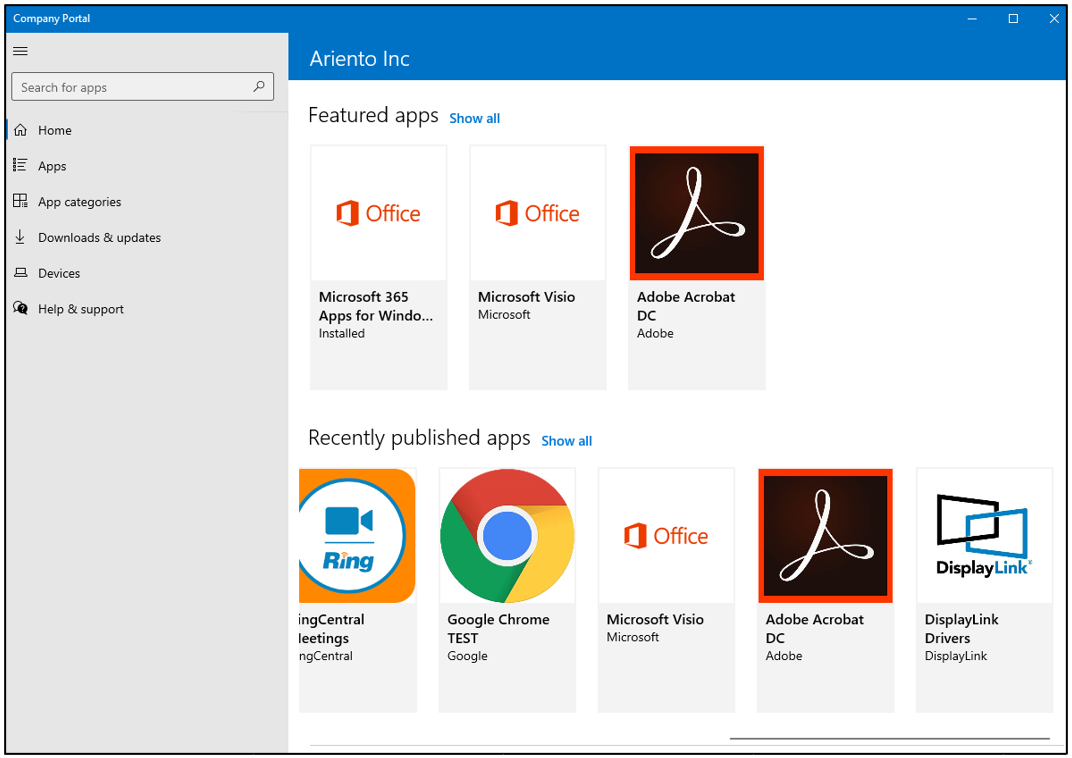Toggle the hamburger navigation menu
The width and height of the screenshot is (1072, 758).
(20, 51)
